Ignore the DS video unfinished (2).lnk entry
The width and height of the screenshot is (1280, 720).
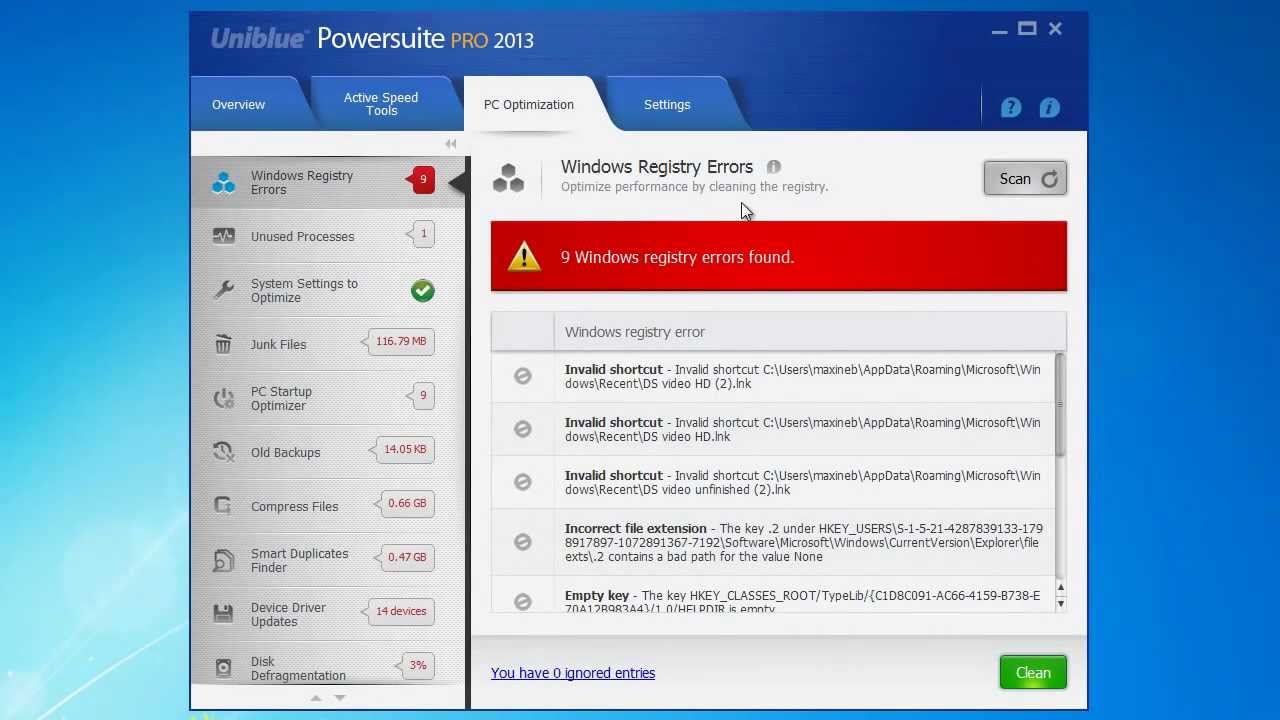[x=522, y=482]
